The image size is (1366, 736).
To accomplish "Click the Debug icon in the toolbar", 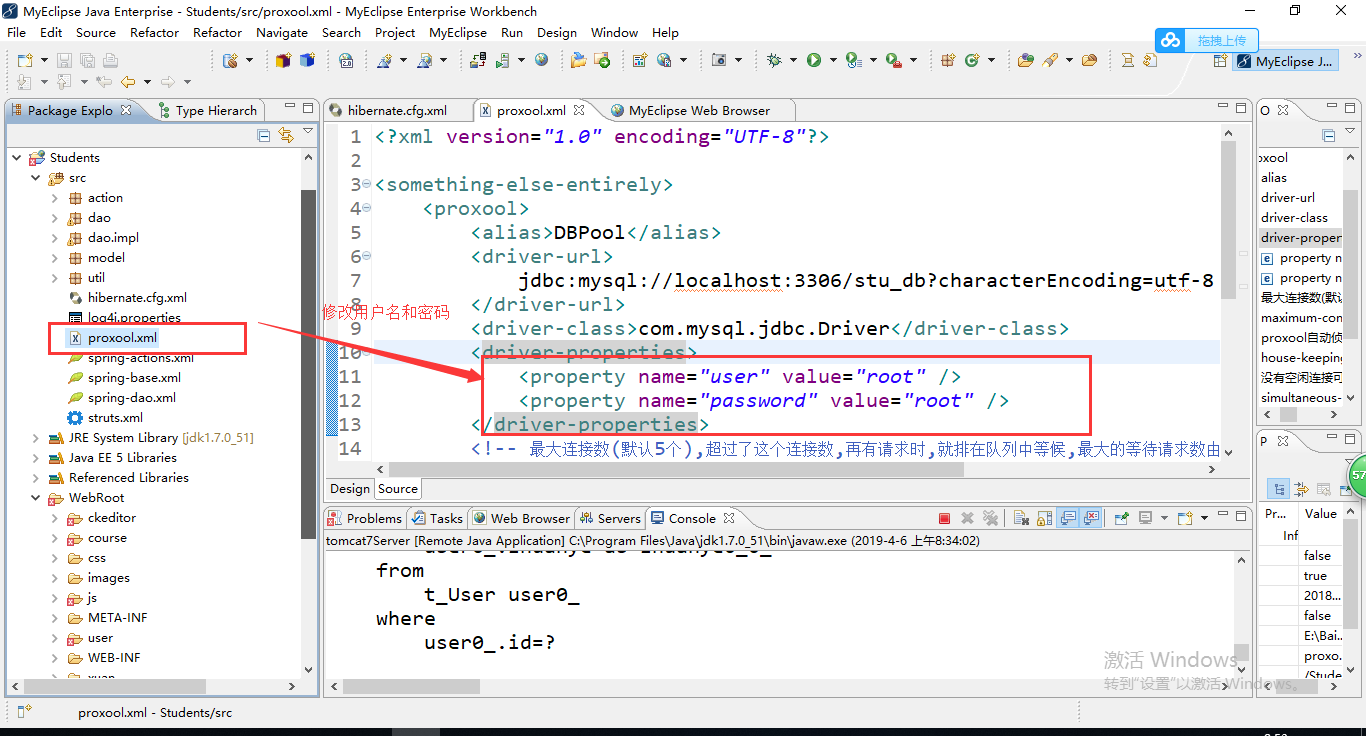I will tap(775, 60).
